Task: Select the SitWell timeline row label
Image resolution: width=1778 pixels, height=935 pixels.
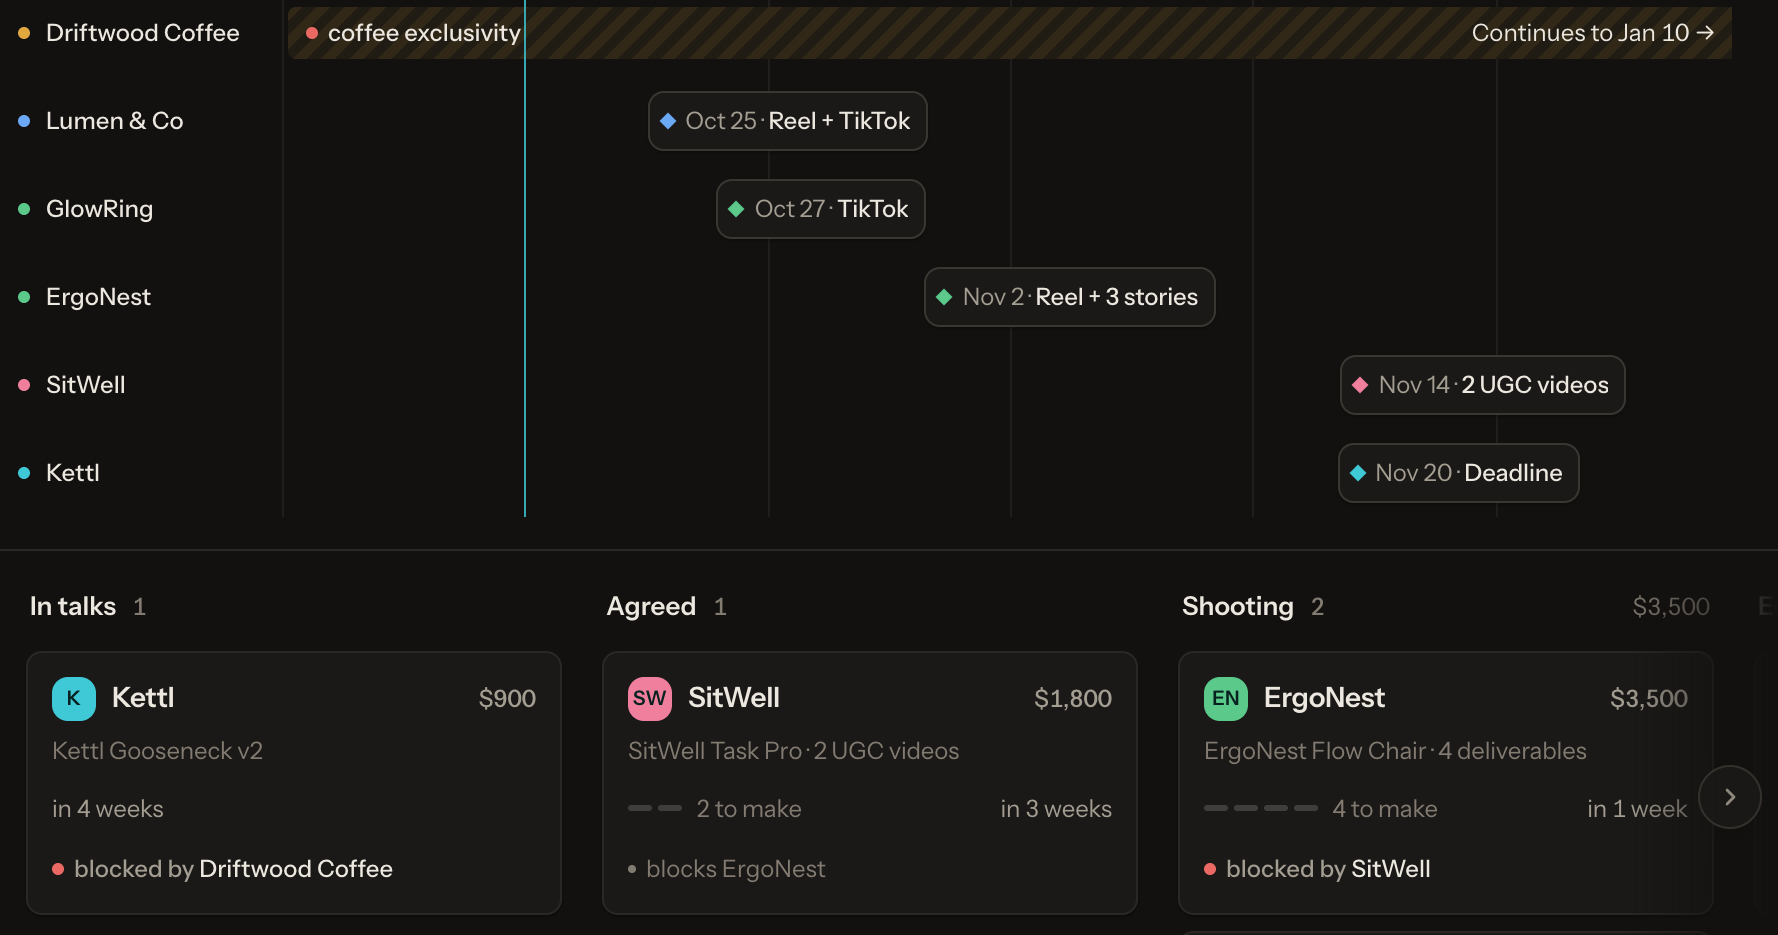Action: 85,385
